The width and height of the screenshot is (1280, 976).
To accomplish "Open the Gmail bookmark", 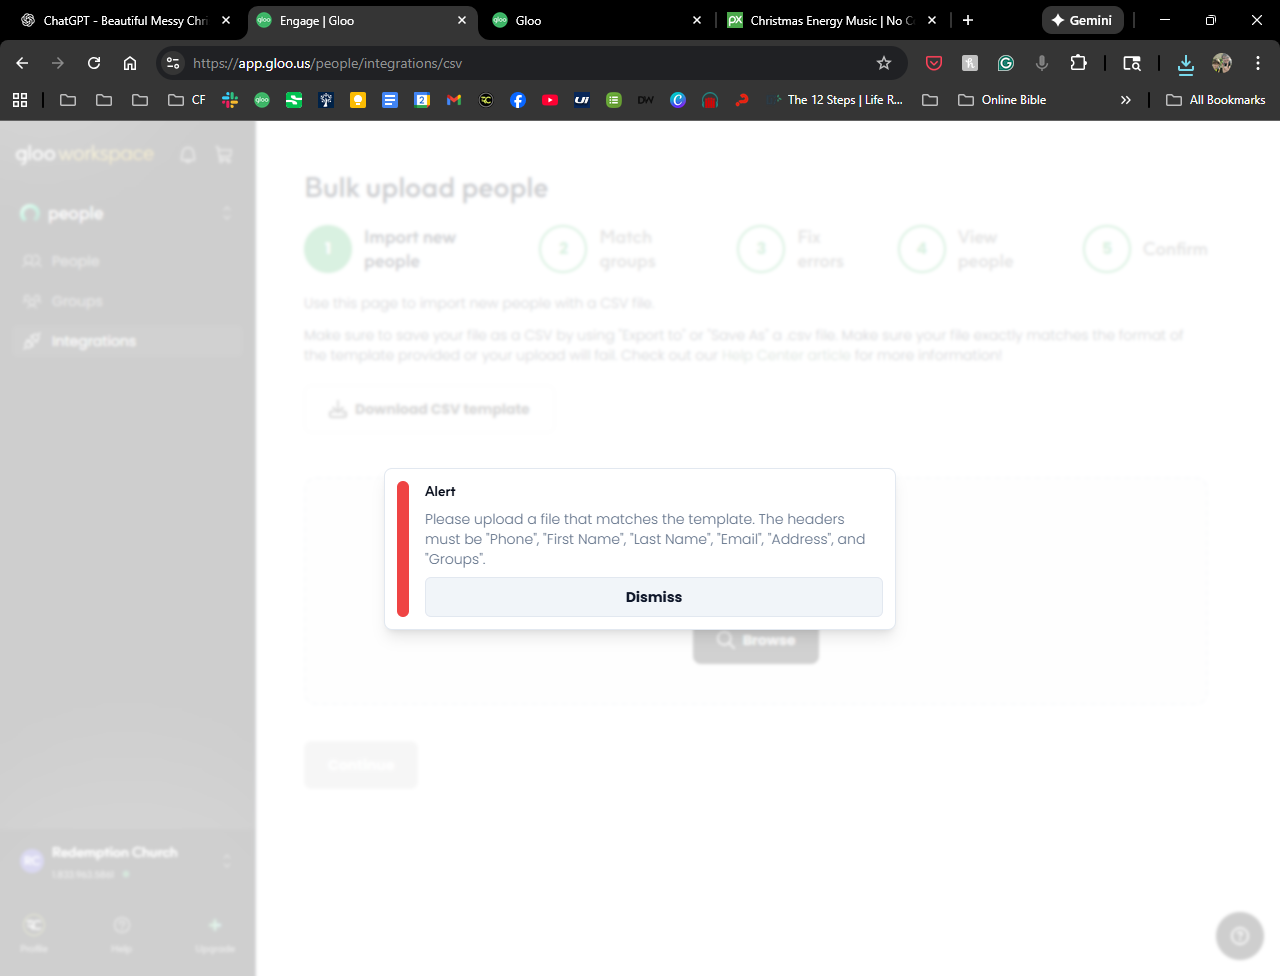I will coord(454,100).
